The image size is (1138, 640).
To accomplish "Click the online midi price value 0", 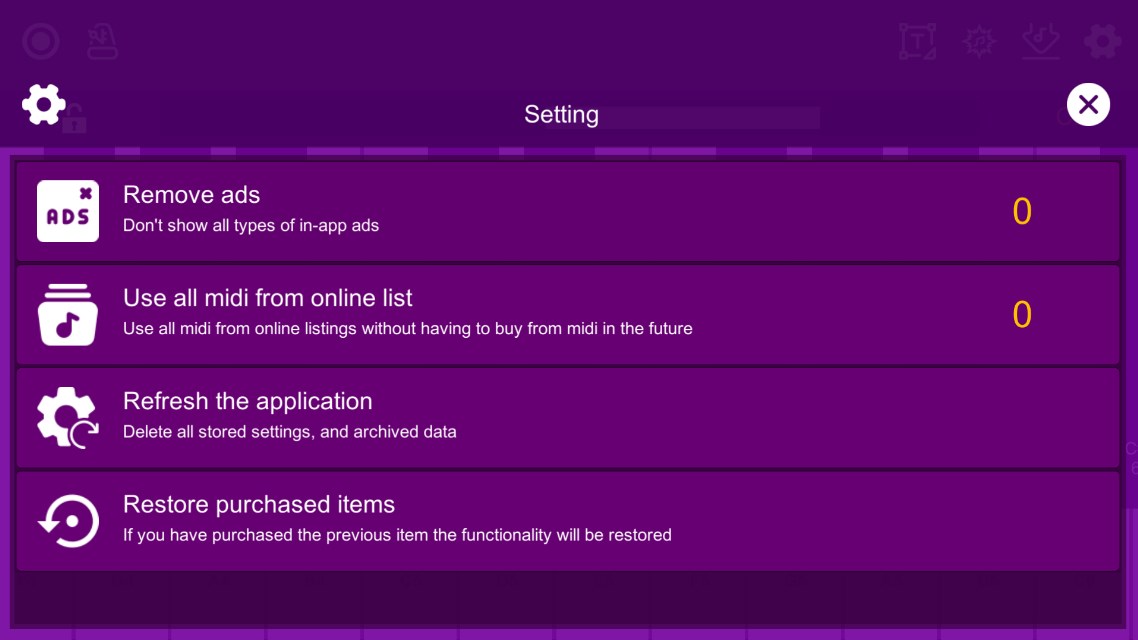I will (1021, 314).
